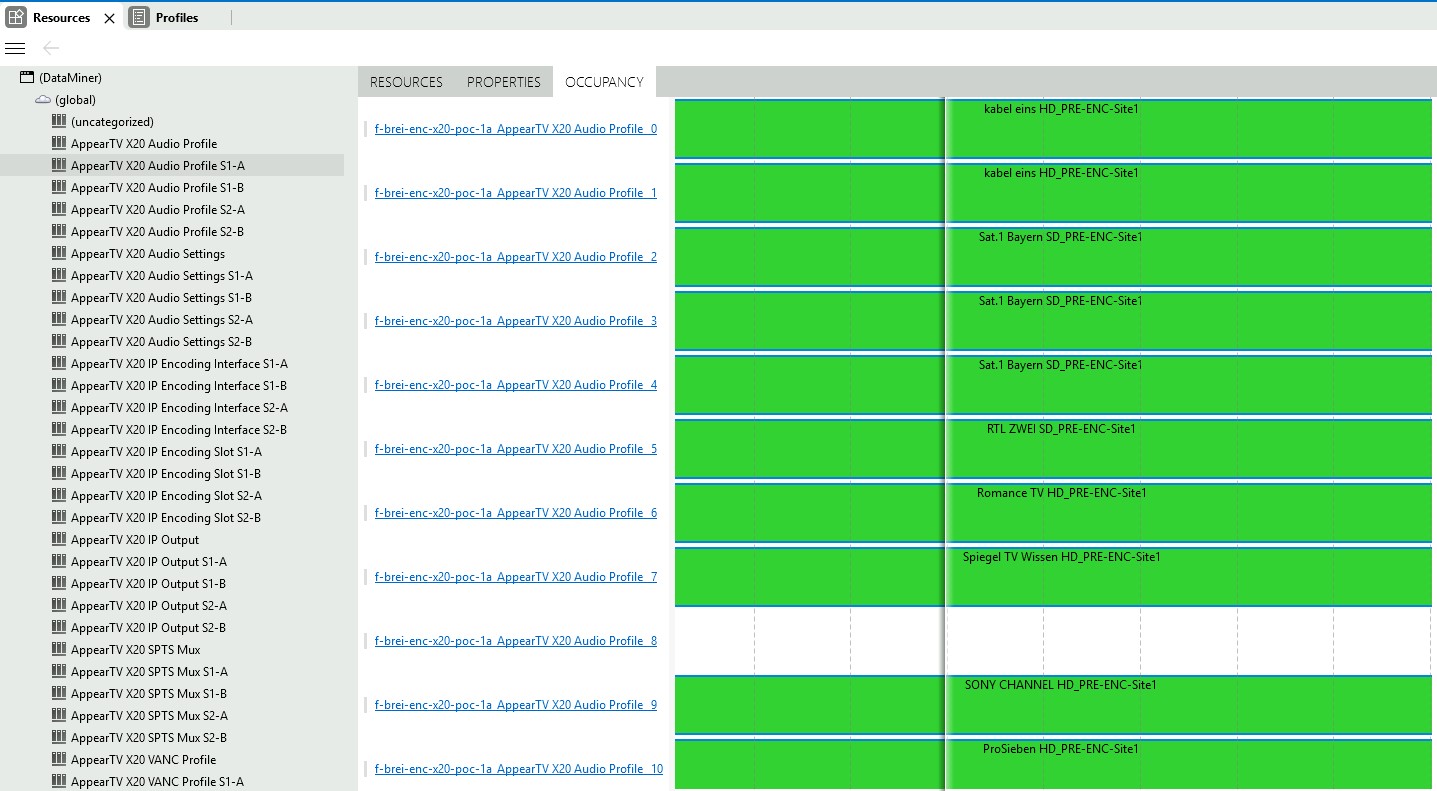The width and height of the screenshot is (1437, 791).
Task: Open the Audio Profile_0 resource link
Action: click(515, 129)
